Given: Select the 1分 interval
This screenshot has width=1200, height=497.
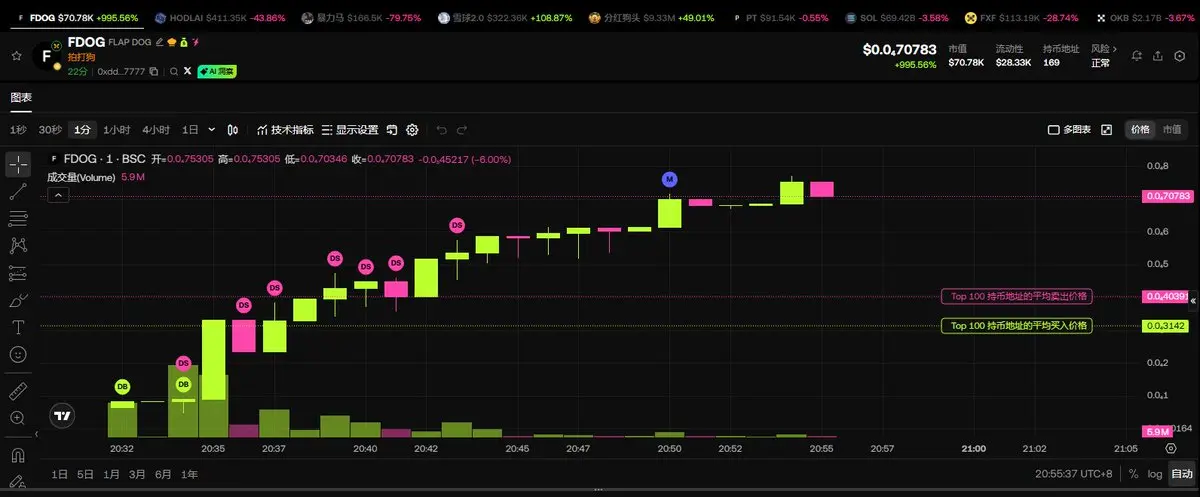Looking at the screenshot, I should coord(83,130).
